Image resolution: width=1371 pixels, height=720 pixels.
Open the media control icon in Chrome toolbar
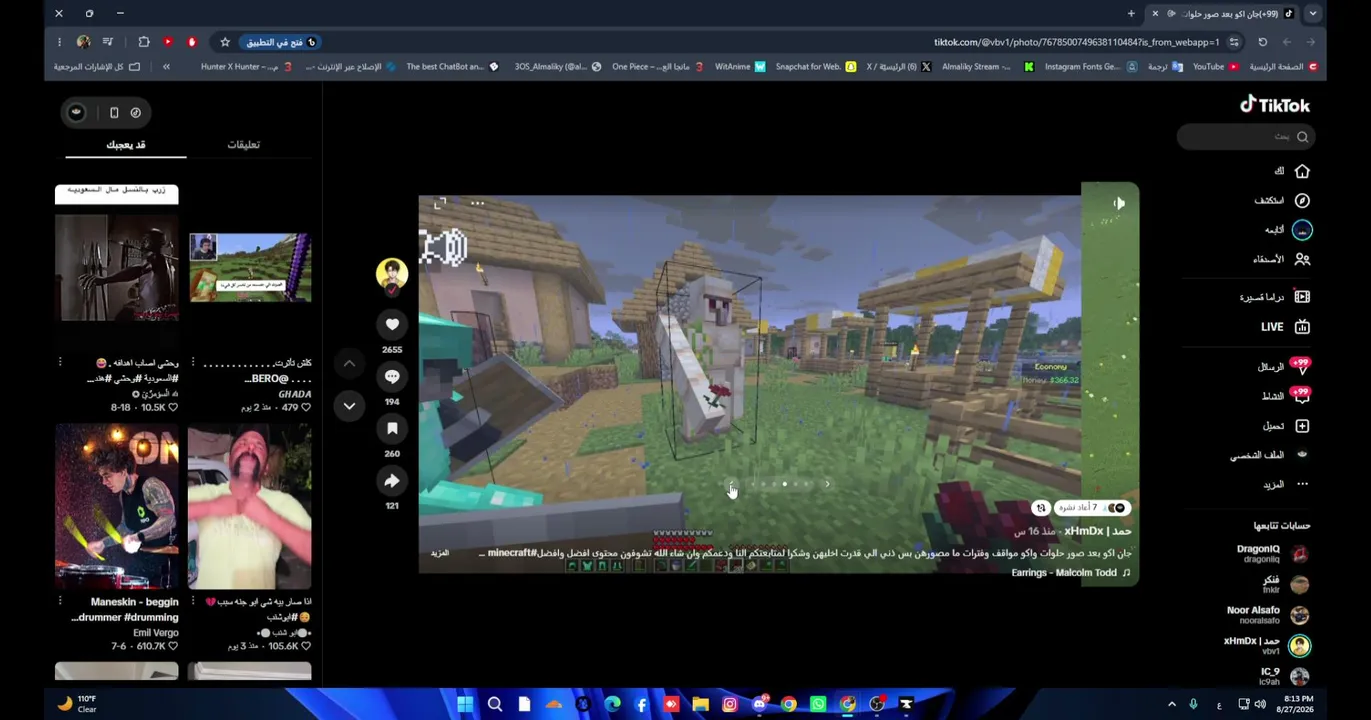108,42
